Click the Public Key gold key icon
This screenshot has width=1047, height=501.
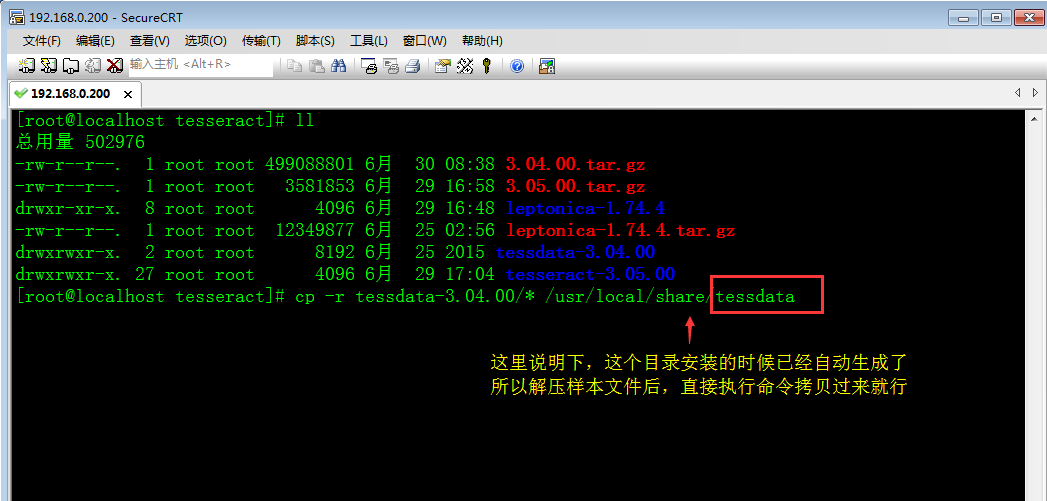coord(487,65)
